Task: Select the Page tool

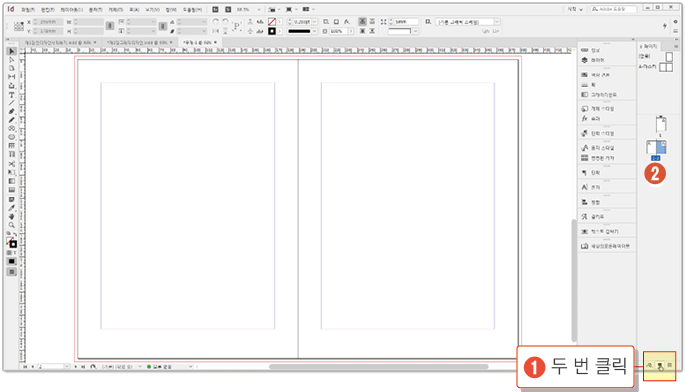Action: 12,68
